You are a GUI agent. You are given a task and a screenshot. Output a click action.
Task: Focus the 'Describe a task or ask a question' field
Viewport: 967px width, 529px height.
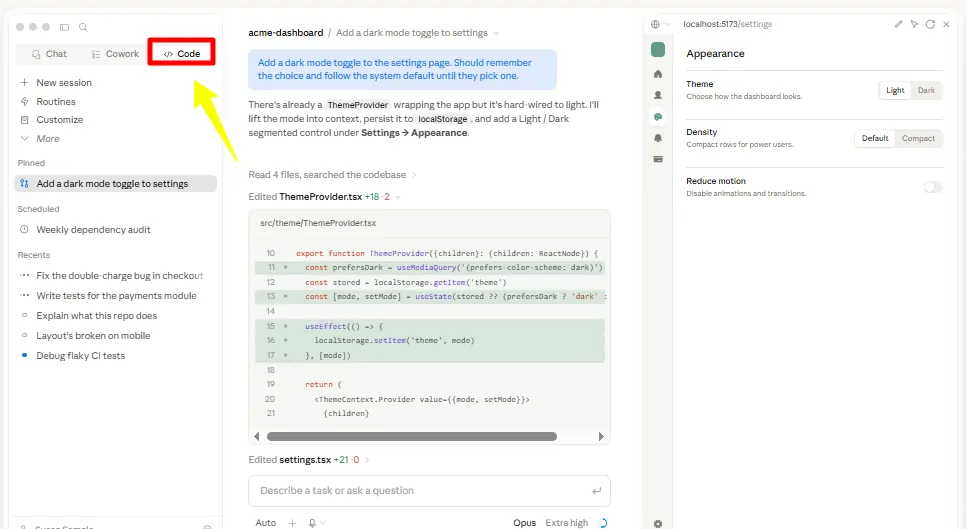pos(429,491)
